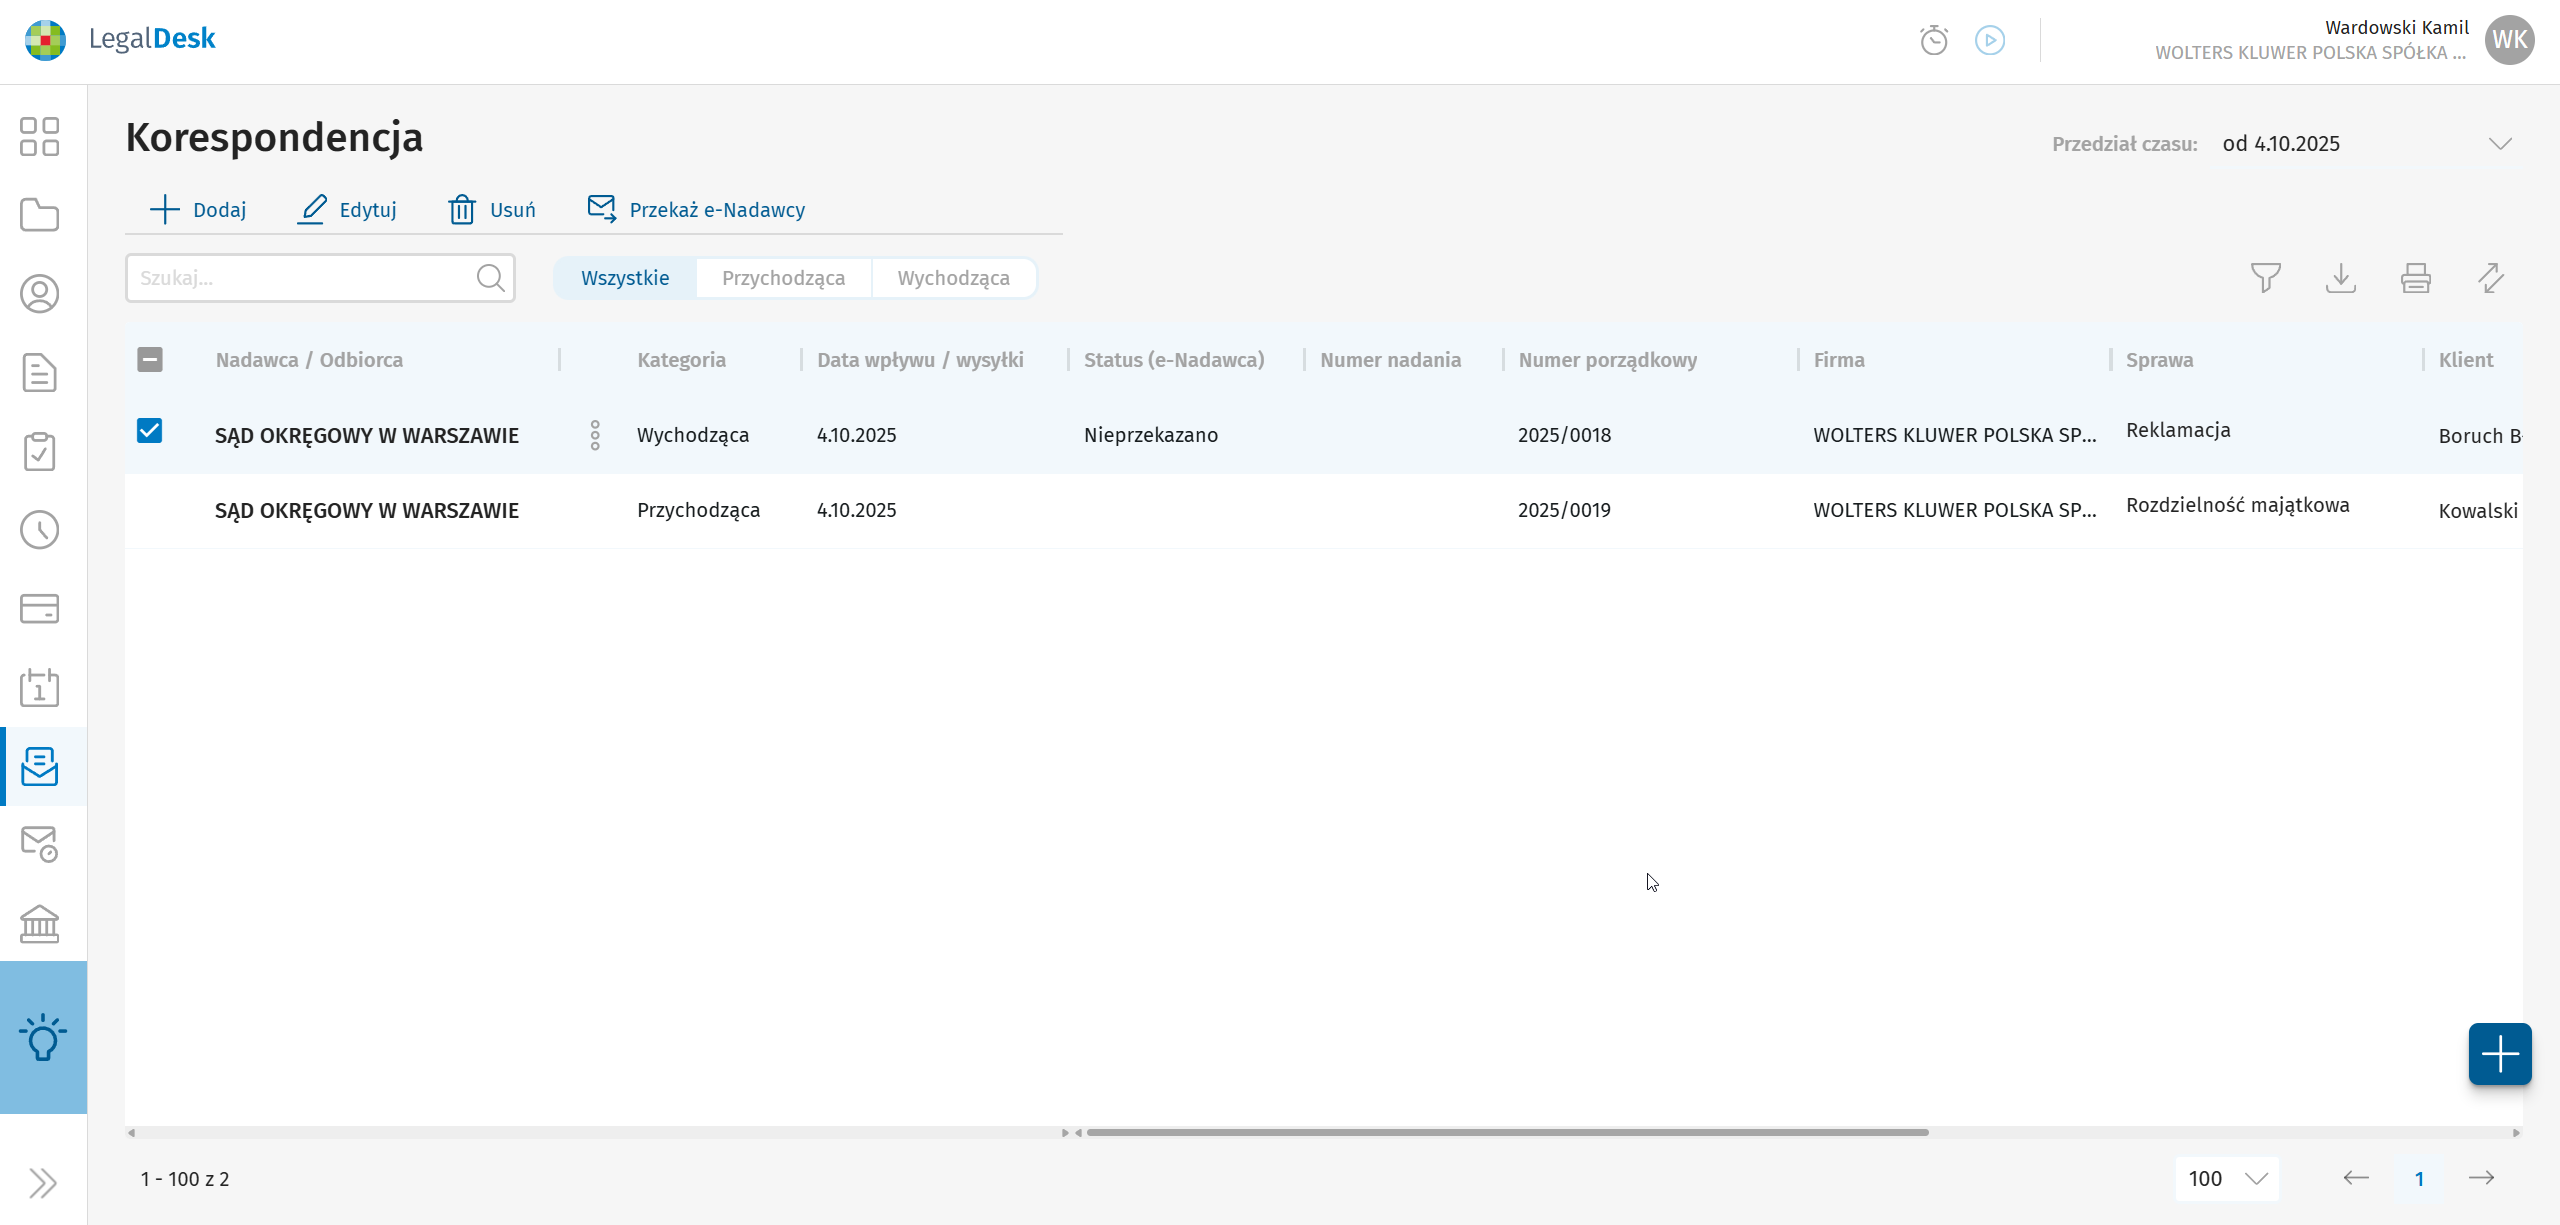Switch to the Przychodząca tab
2560x1225 pixels.
pyautogui.click(x=783, y=278)
